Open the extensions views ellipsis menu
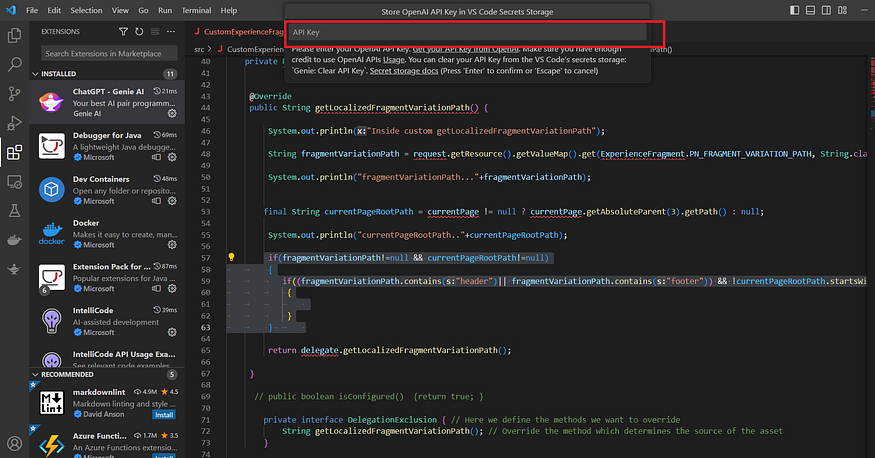Screen dimensions: 875x458 171,32
